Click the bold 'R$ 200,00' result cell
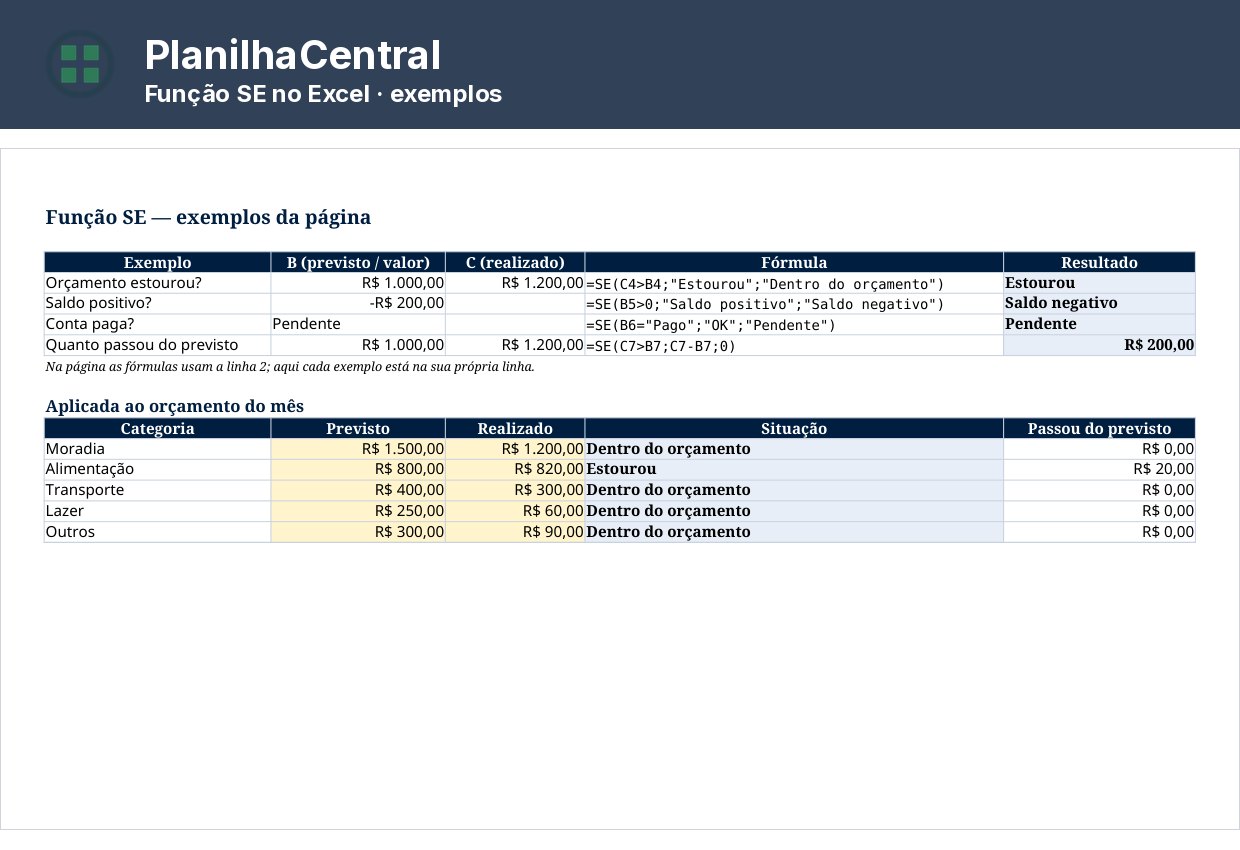 click(x=1099, y=345)
